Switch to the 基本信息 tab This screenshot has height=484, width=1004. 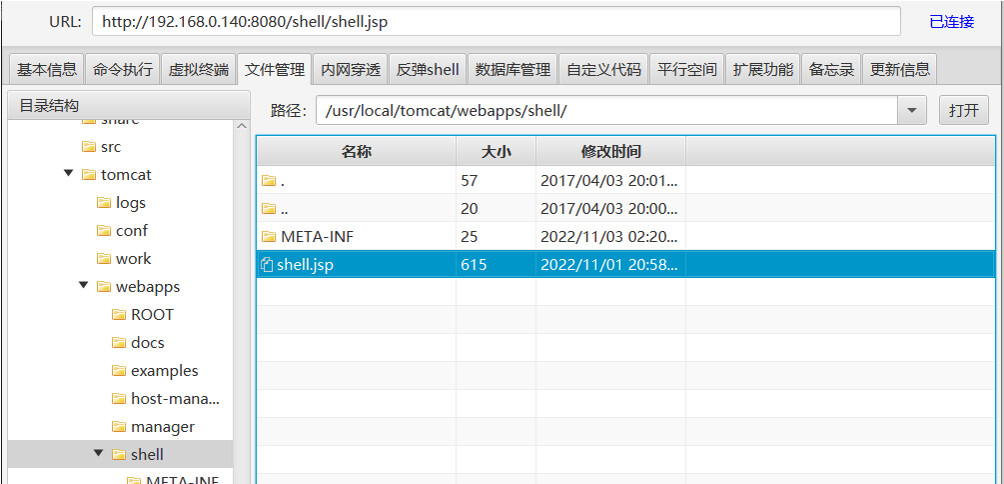pyautogui.click(x=47, y=70)
